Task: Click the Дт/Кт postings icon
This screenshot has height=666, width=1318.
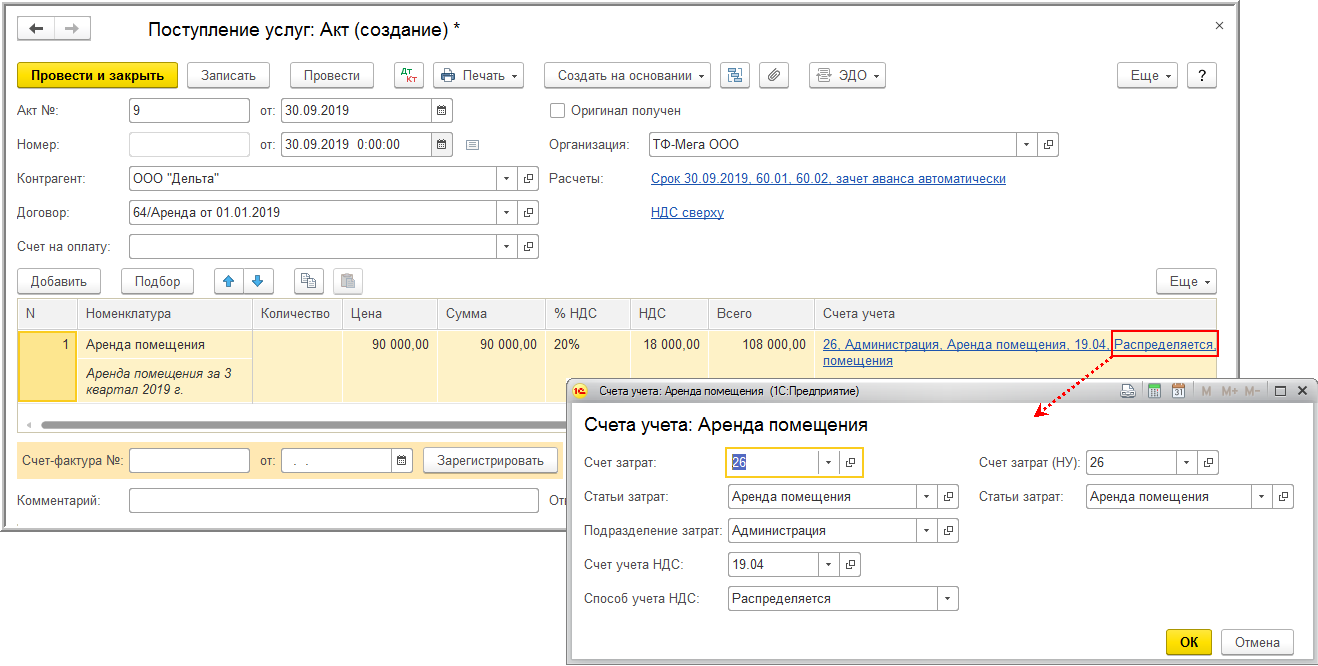Action: pos(408,75)
